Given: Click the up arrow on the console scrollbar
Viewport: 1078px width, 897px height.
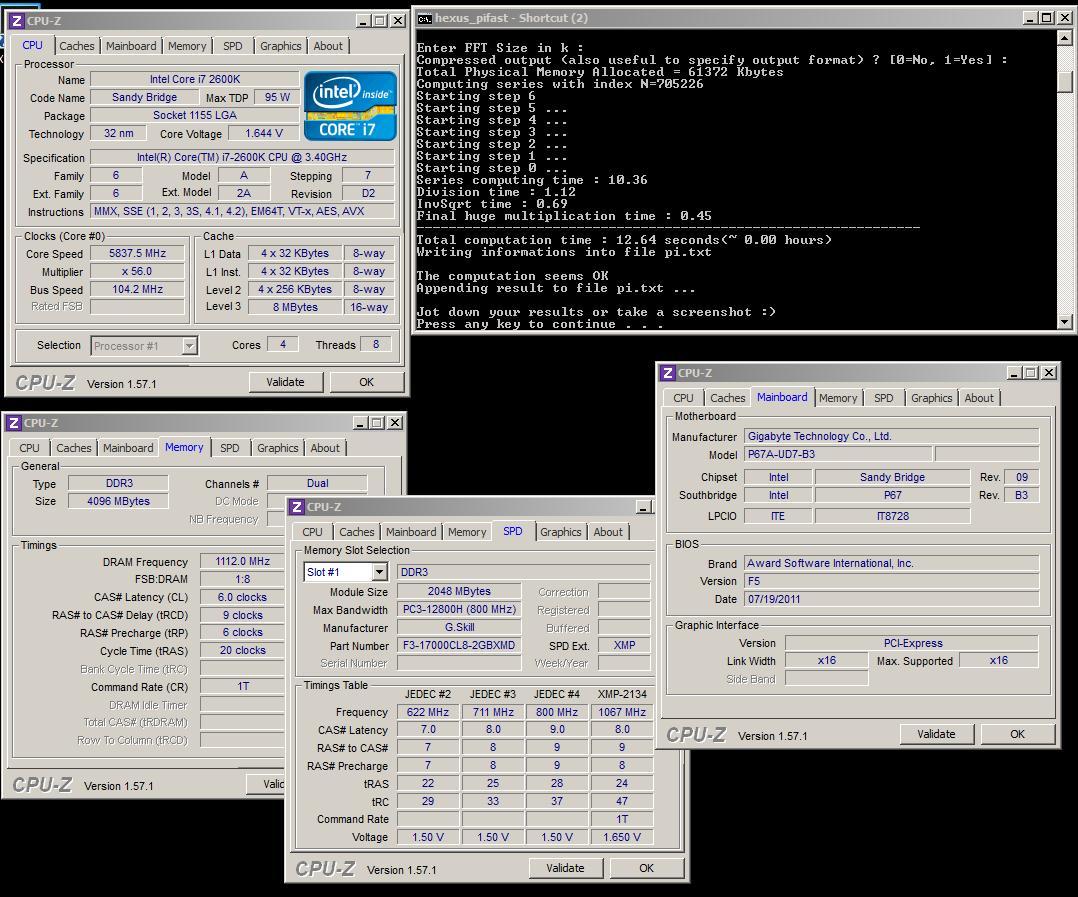Looking at the screenshot, I should click(1064, 38).
